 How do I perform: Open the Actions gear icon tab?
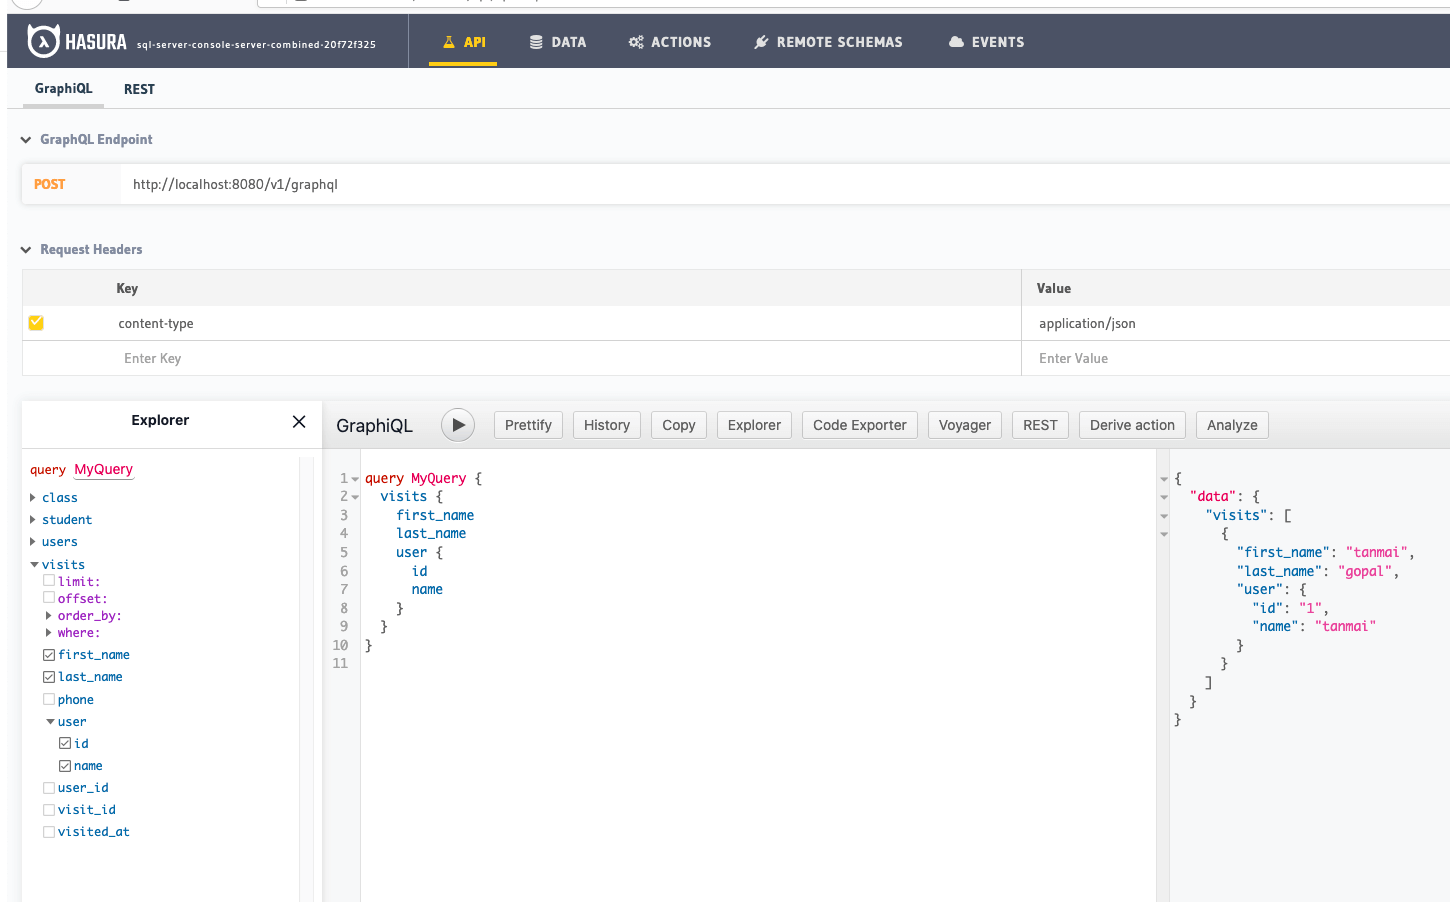click(x=636, y=42)
